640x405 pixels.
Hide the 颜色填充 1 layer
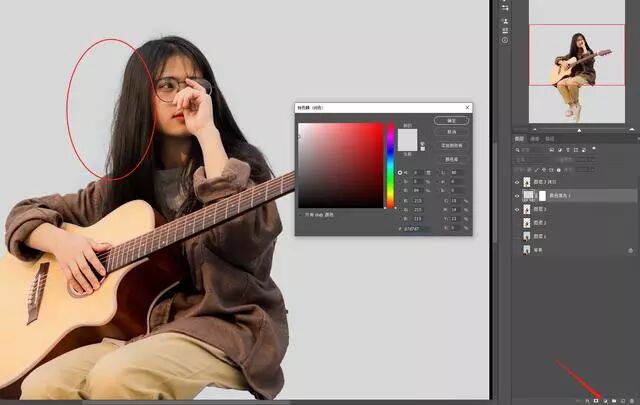tap(517, 196)
